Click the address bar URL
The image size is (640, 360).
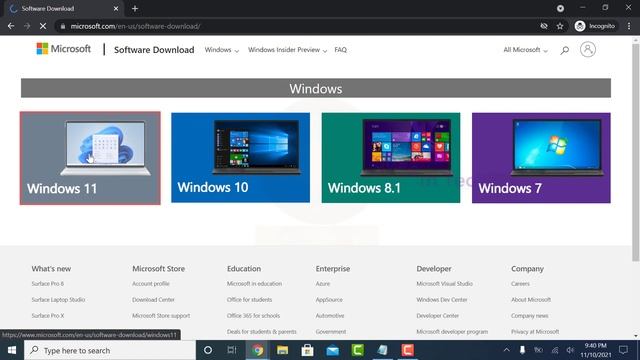[x=135, y=26]
